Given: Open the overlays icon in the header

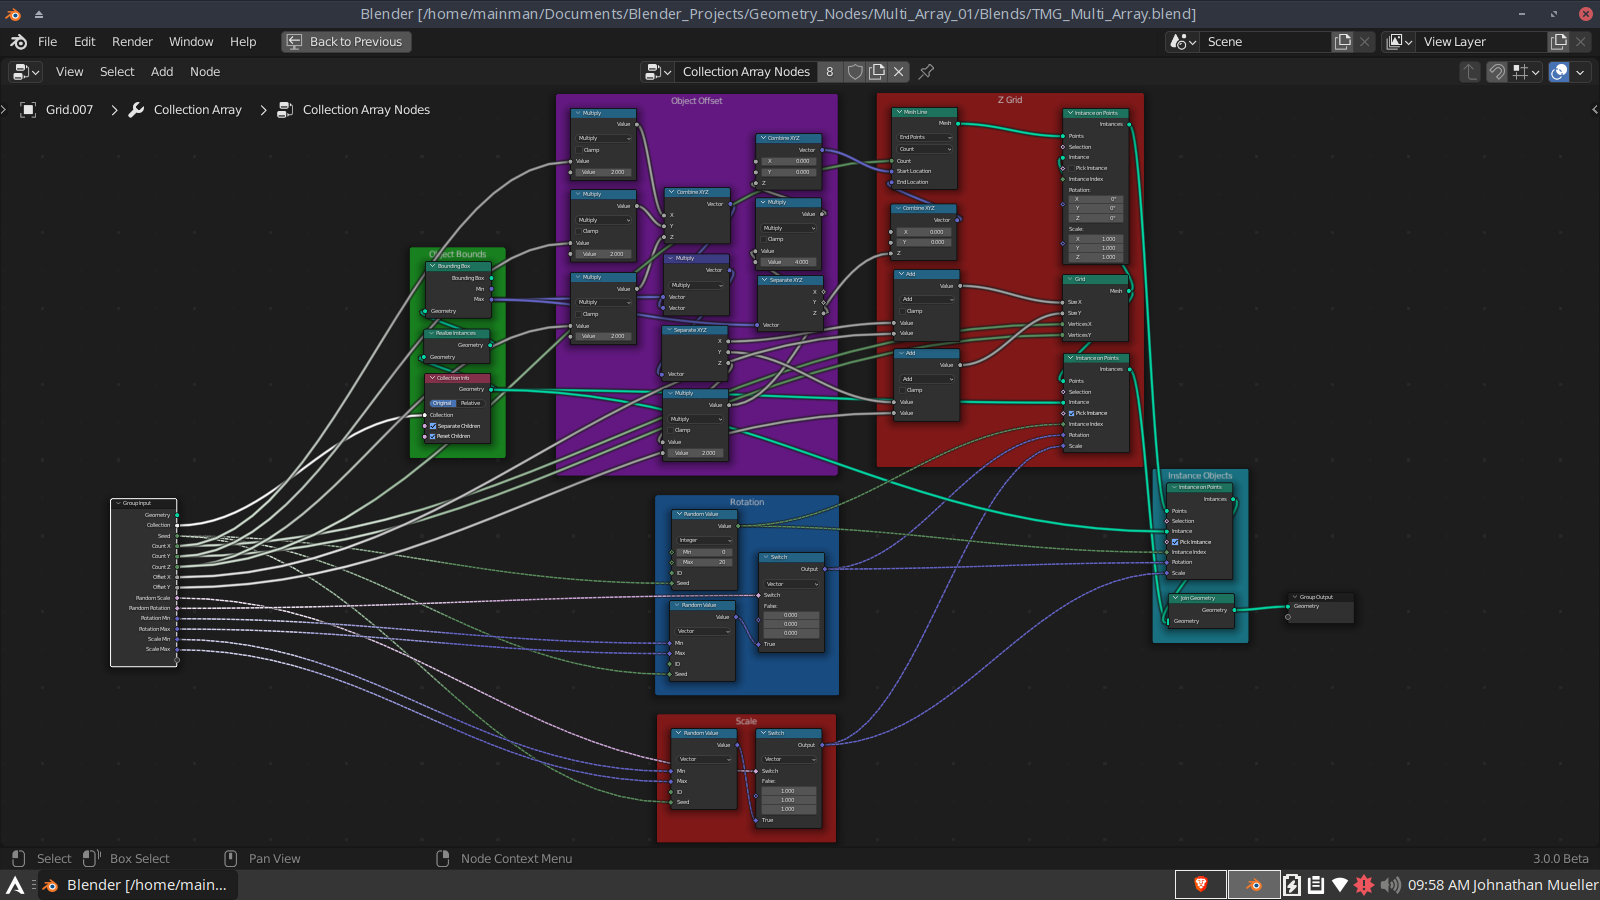Looking at the screenshot, I should [x=1558, y=71].
